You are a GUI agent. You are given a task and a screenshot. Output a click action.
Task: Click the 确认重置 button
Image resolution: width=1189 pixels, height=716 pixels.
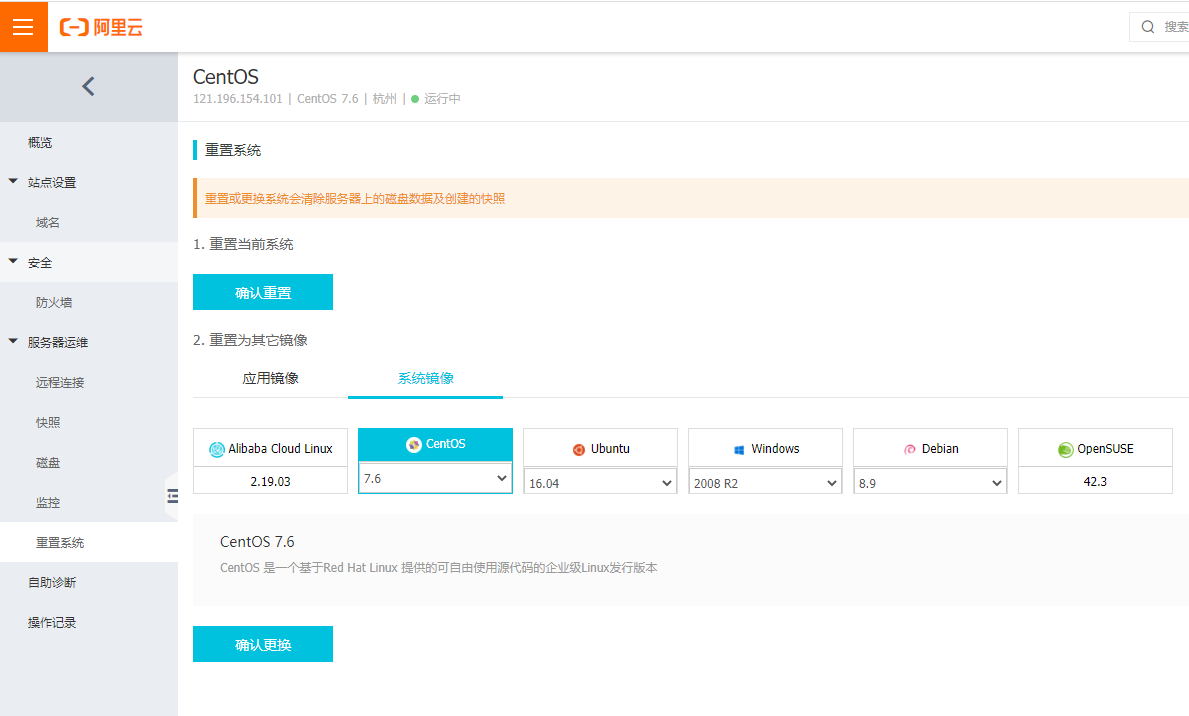click(263, 292)
